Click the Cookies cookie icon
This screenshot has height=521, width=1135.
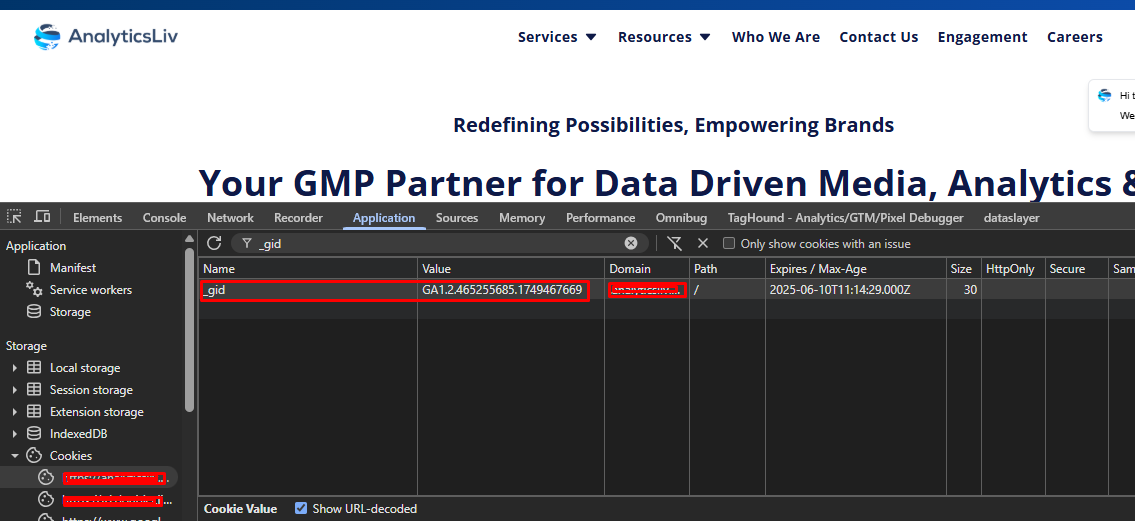click(34, 456)
